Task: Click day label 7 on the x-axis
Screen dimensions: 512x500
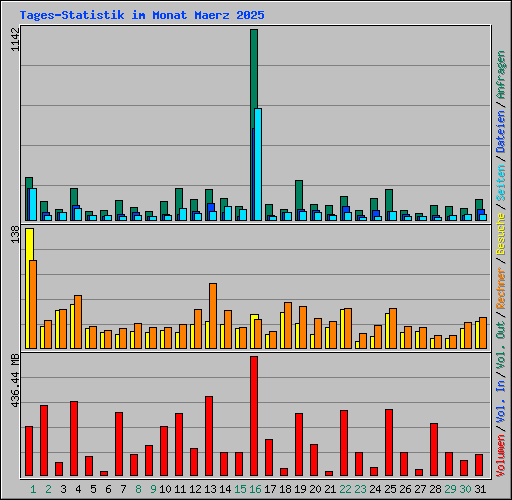Action: coord(123,489)
